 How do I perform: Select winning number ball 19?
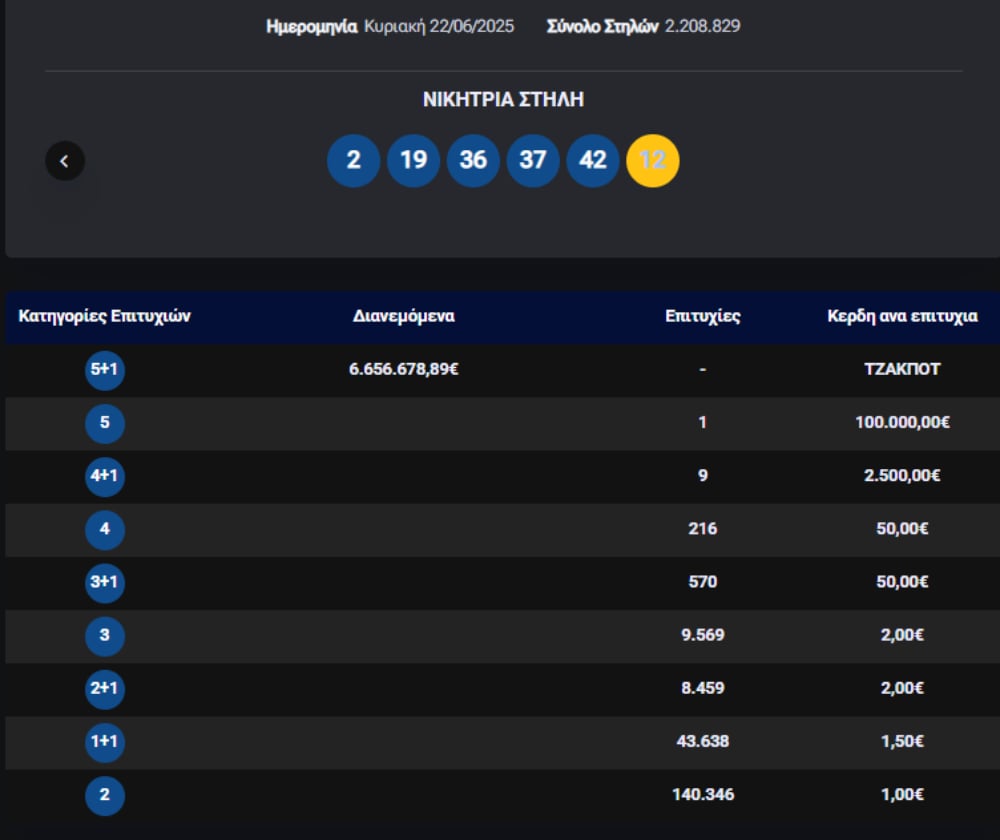point(413,160)
